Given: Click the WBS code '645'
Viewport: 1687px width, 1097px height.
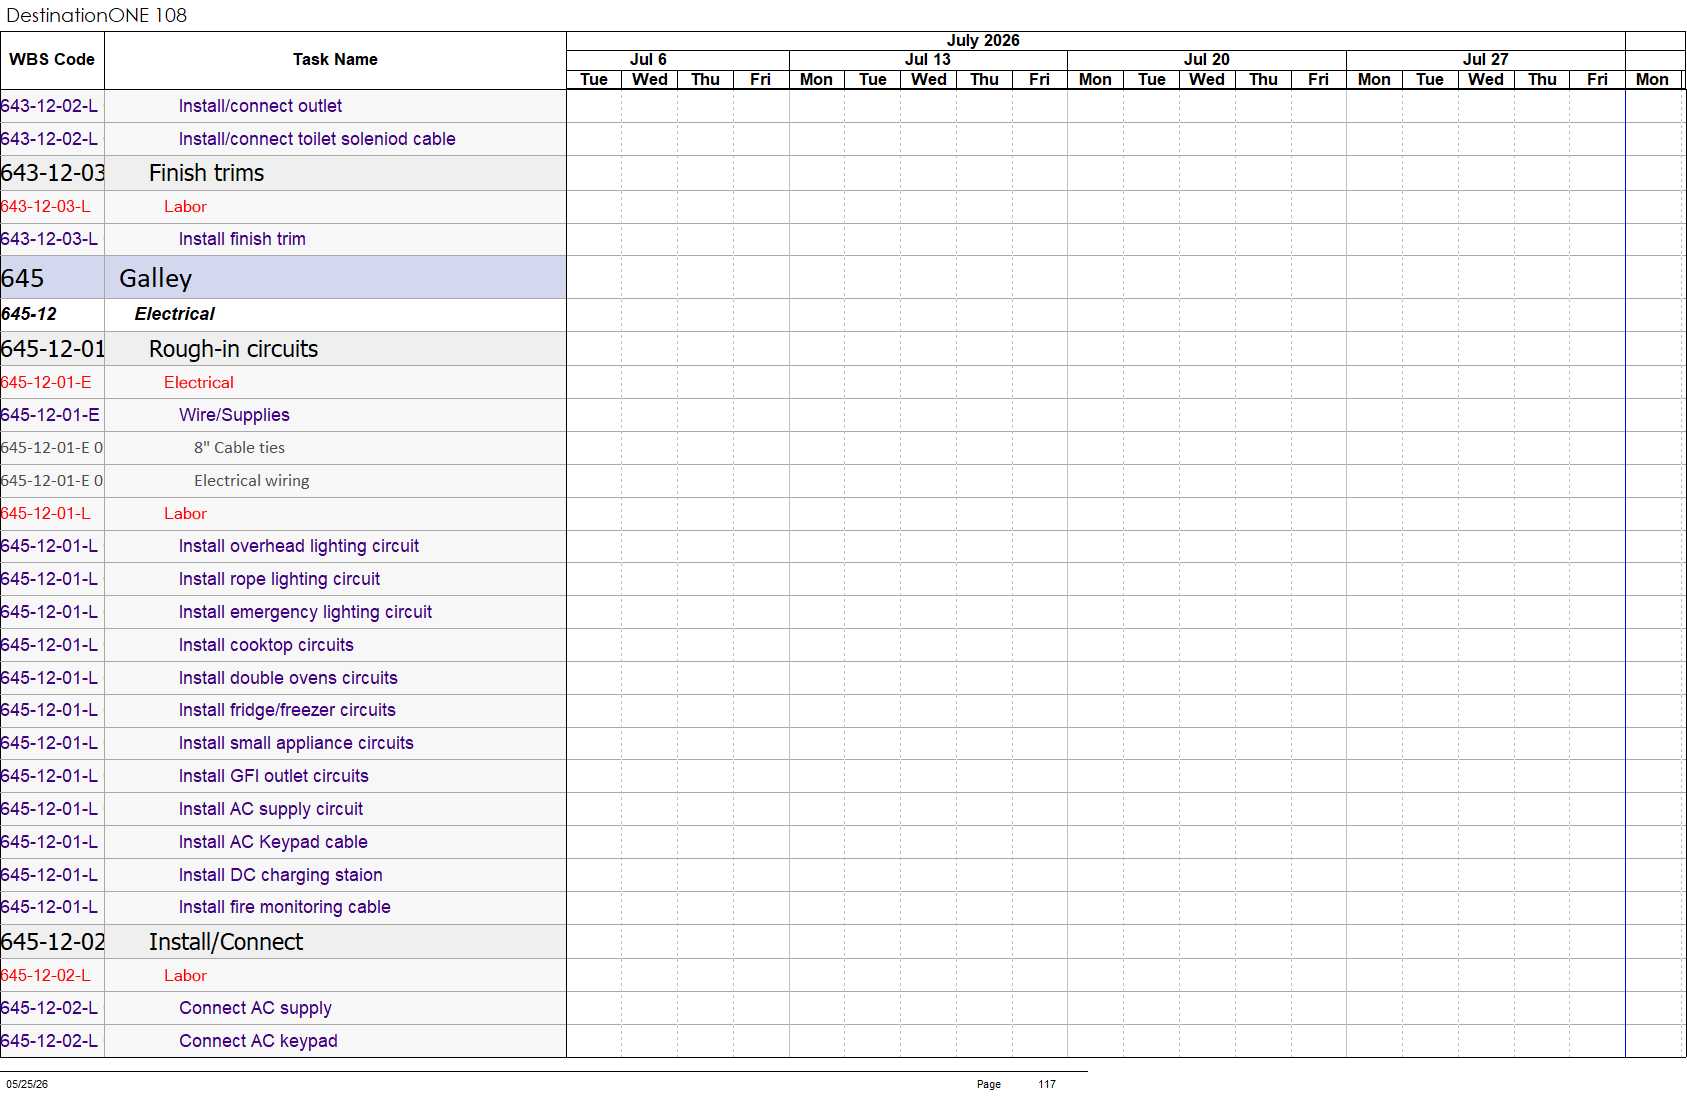Looking at the screenshot, I should [23, 278].
